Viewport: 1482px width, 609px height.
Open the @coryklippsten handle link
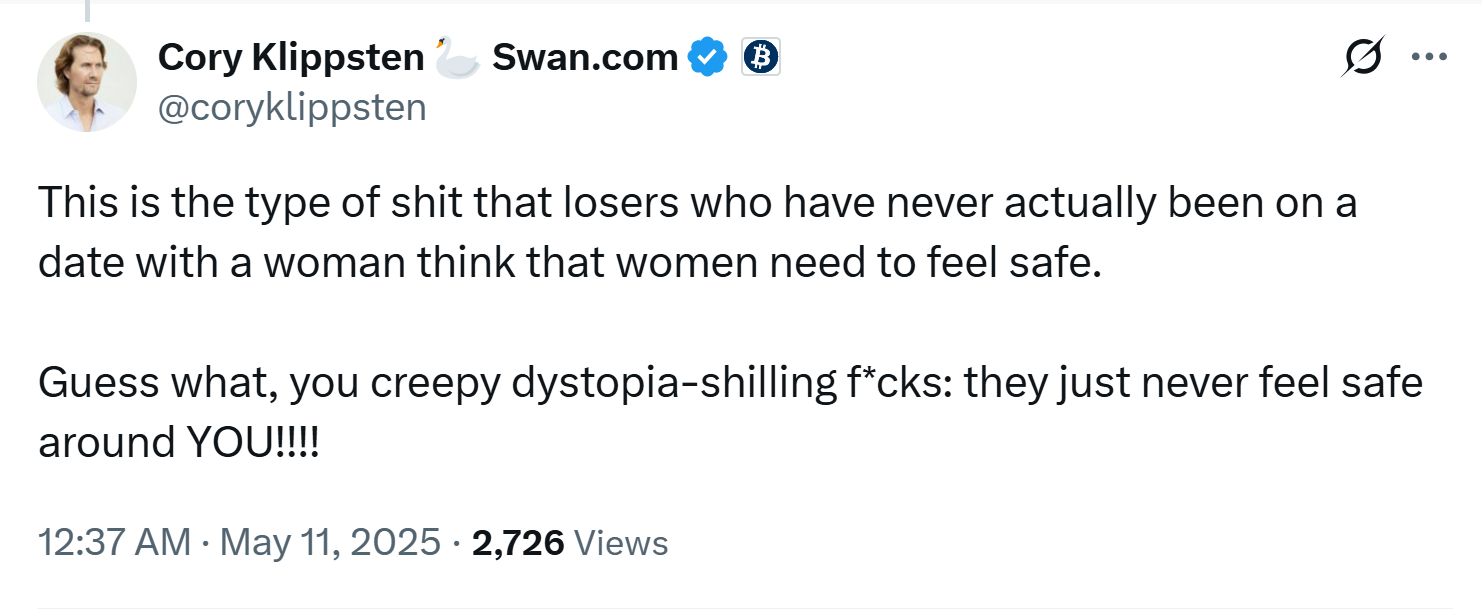click(292, 107)
